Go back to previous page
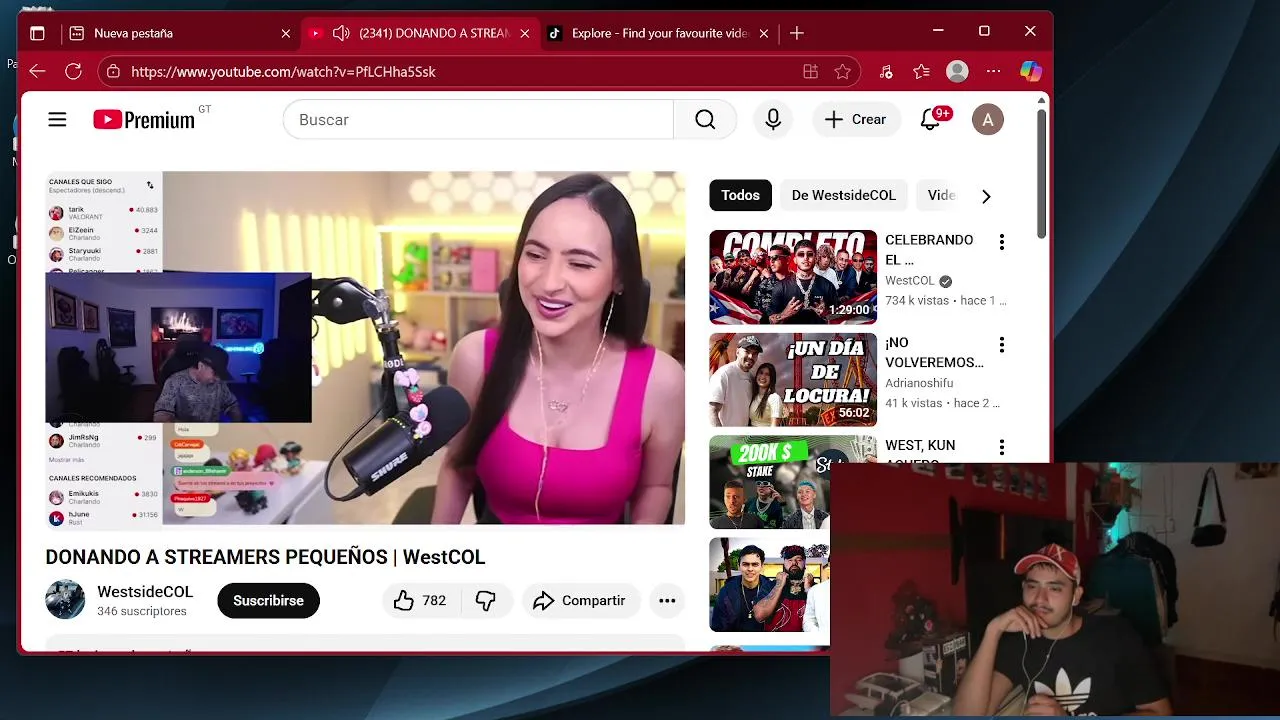Image resolution: width=1280 pixels, height=720 pixels. tap(37, 71)
